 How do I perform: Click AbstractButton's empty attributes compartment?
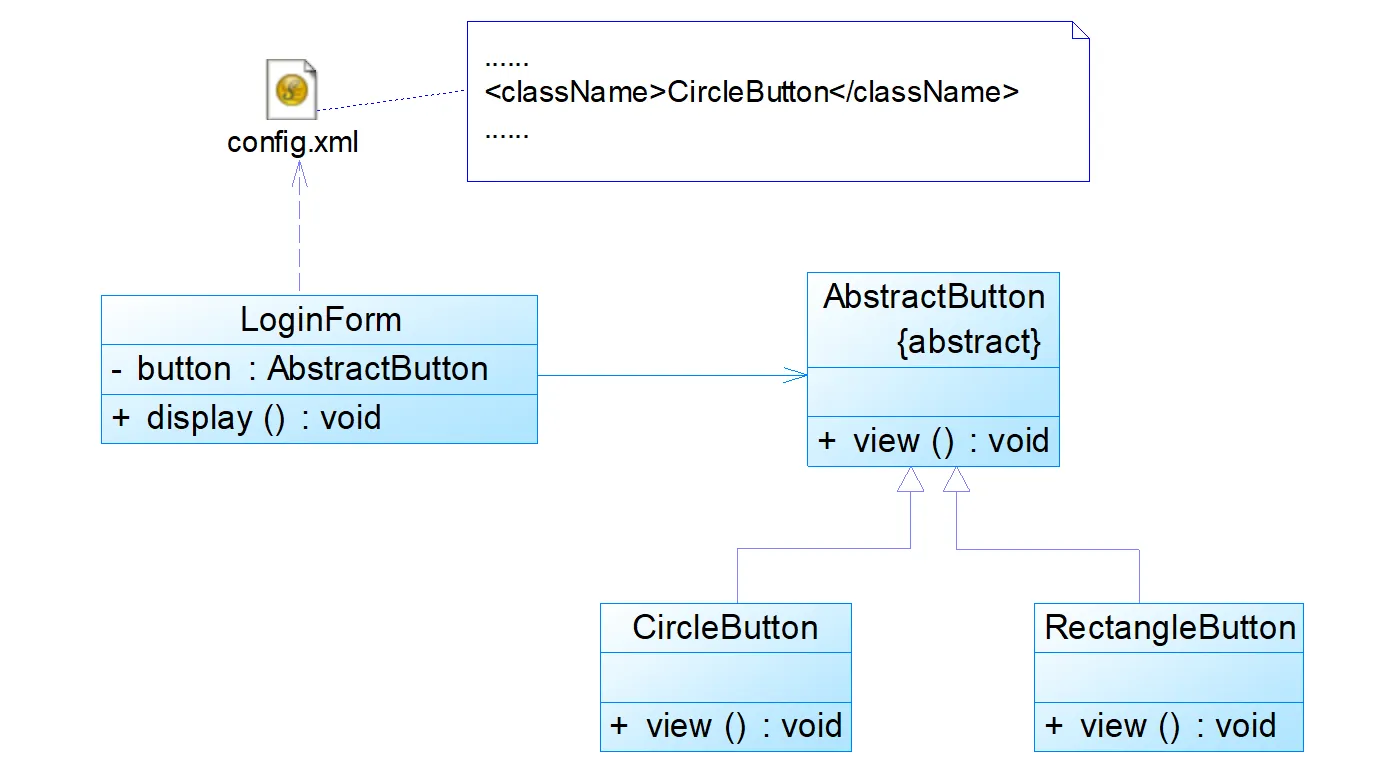(x=933, y=391)
